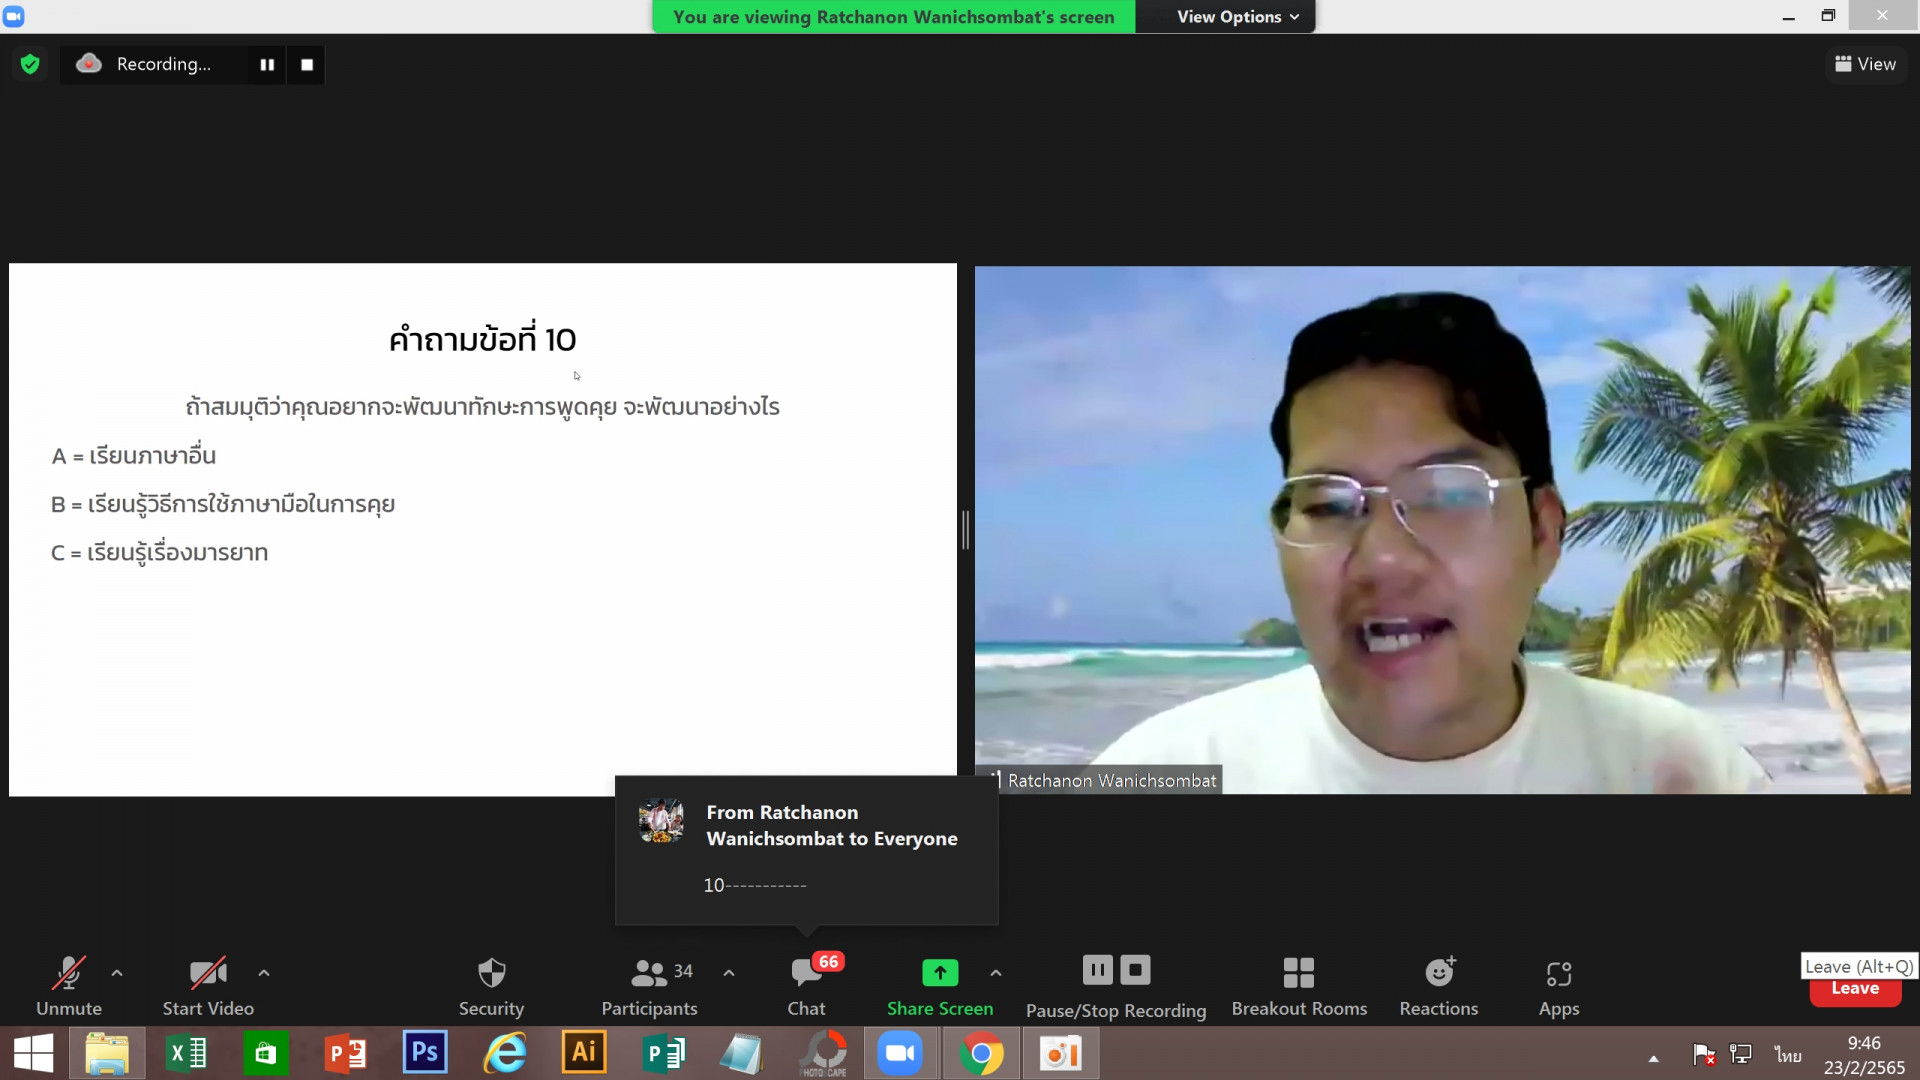Open File Explorer from the taskbar
This screenshot has height=1080, width=1920.
pyautogui.click(x=107, y=1053)
